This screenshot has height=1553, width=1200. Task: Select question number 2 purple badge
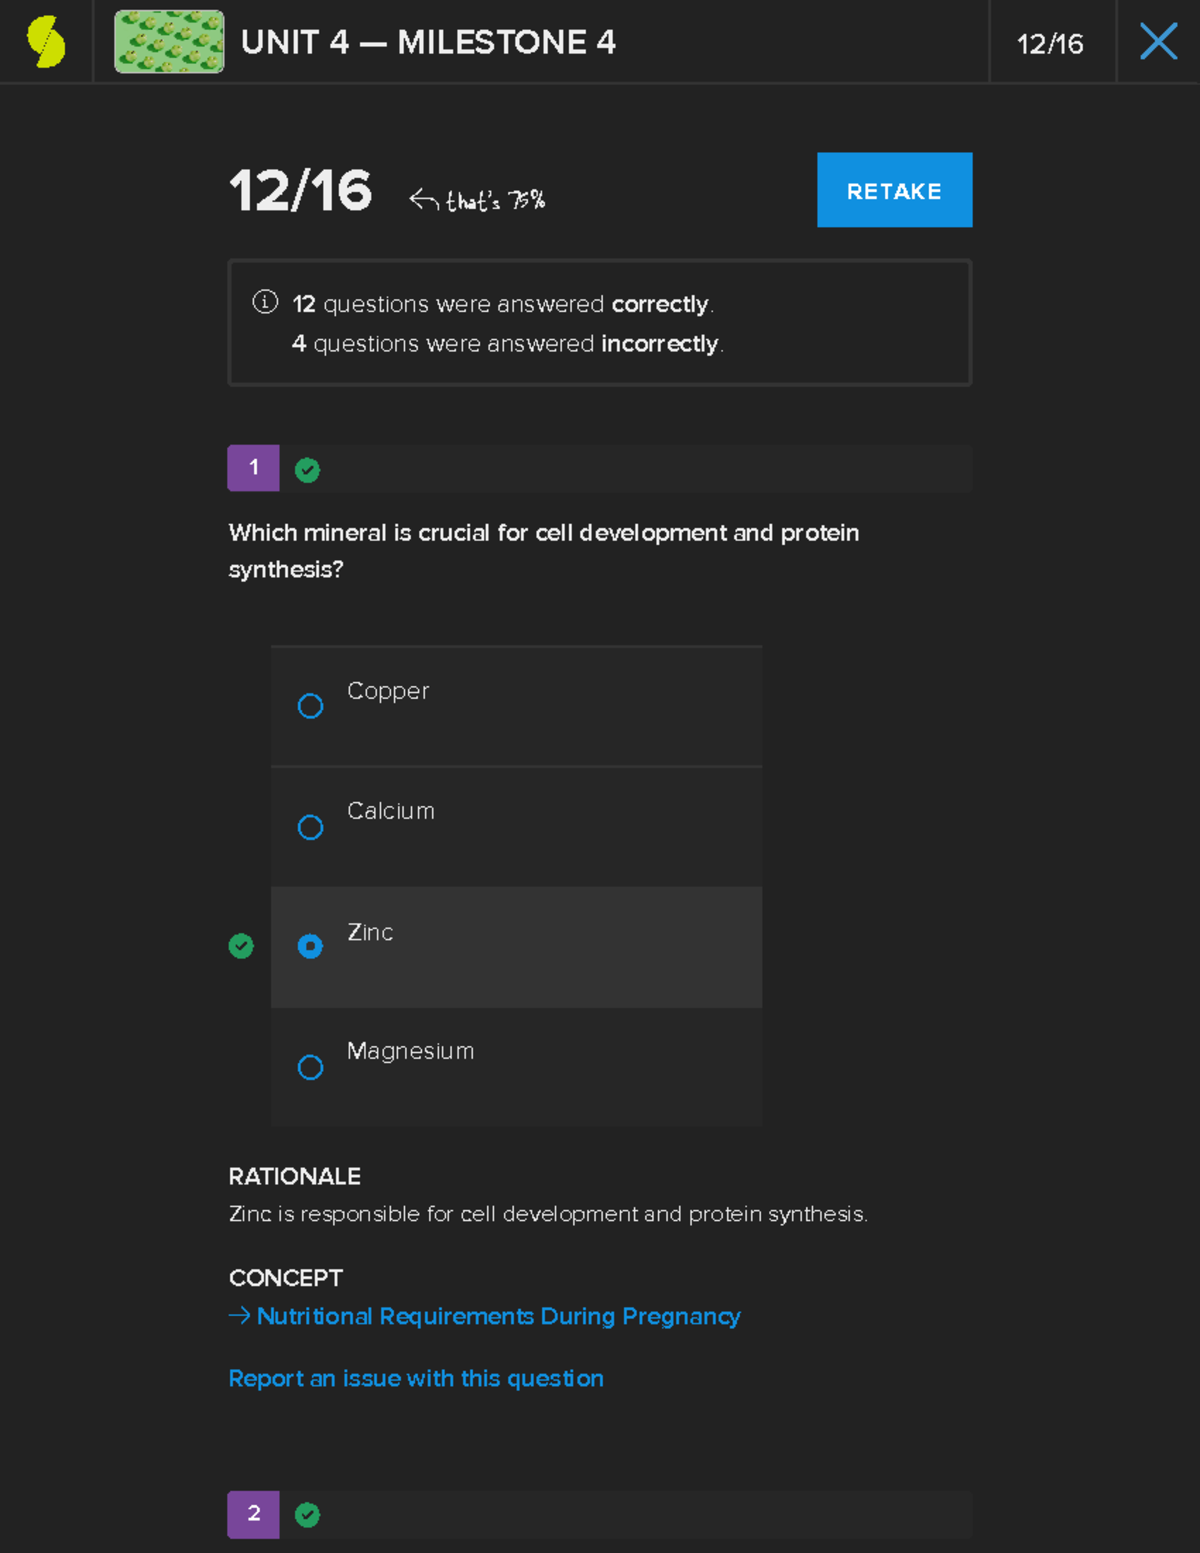tap(253, 1514)
